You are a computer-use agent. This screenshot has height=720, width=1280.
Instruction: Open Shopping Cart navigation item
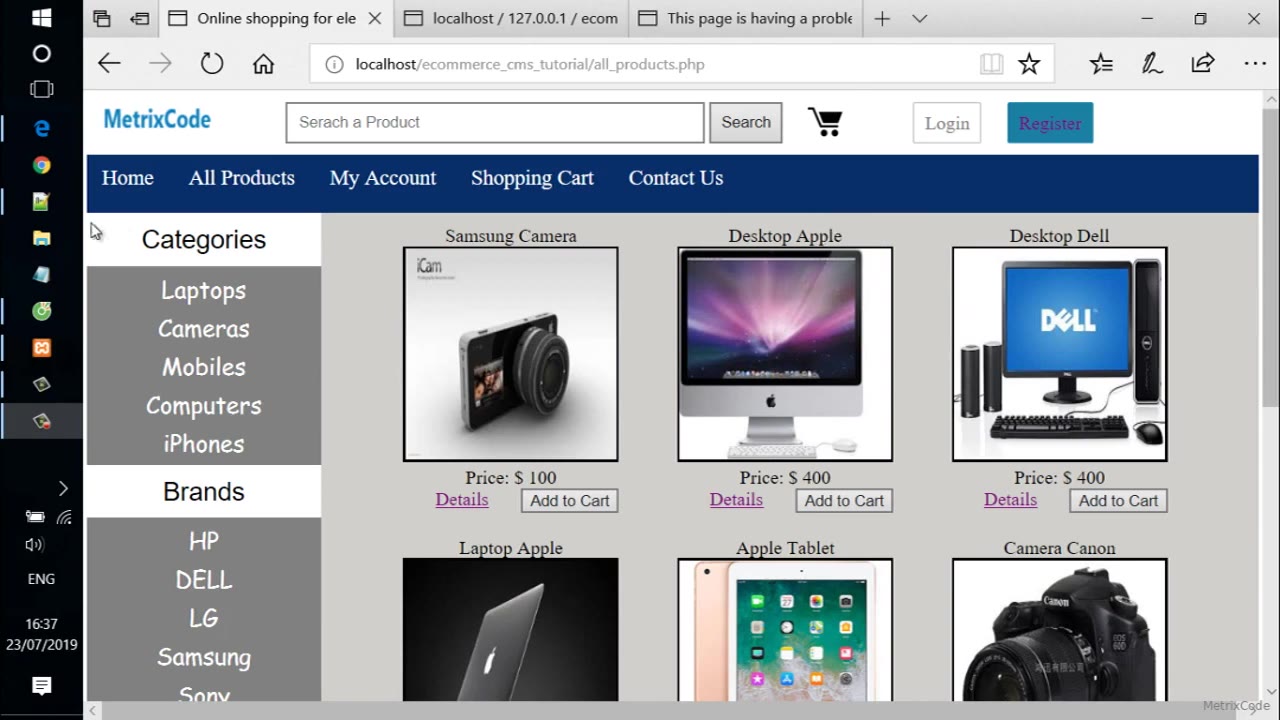(532, 178)
